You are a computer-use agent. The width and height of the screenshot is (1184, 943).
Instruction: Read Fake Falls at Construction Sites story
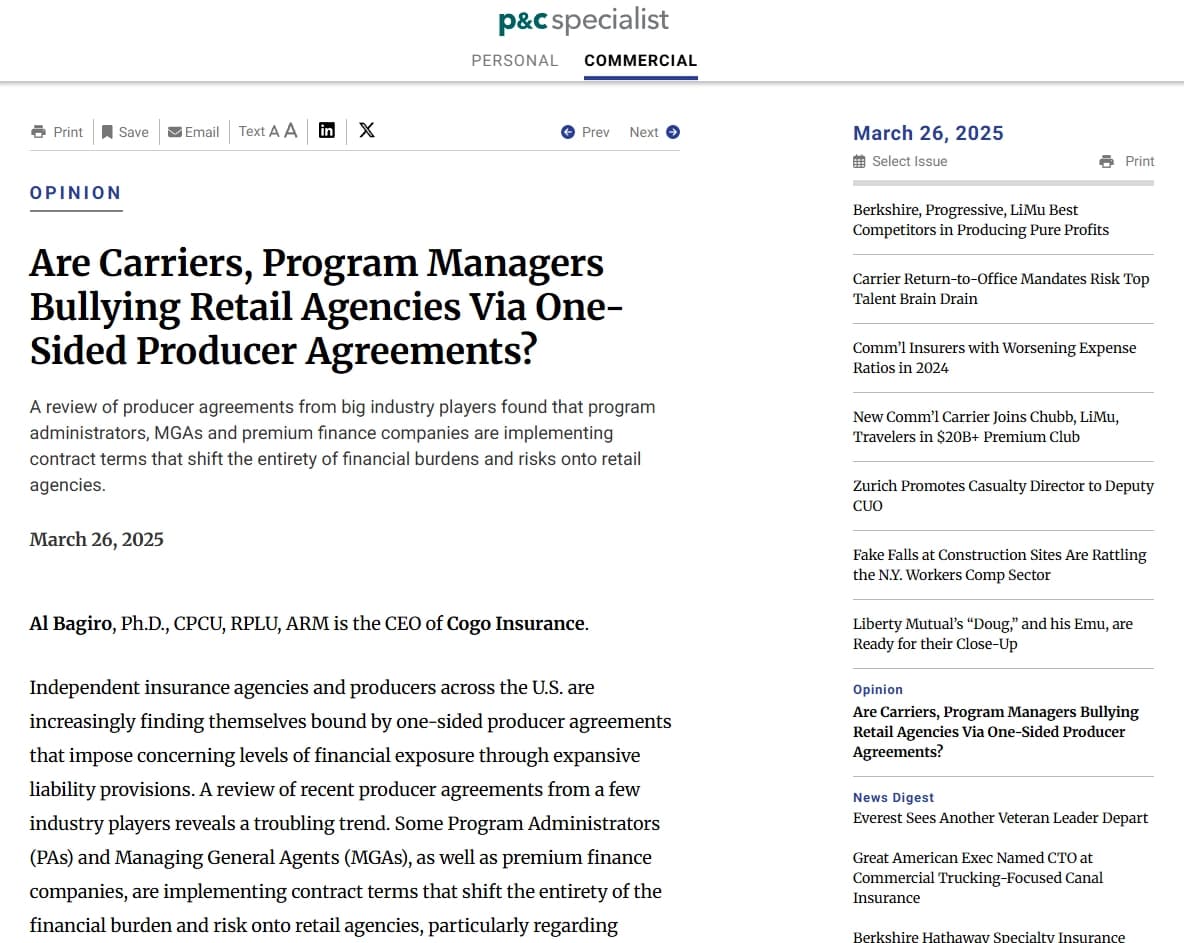999,565
